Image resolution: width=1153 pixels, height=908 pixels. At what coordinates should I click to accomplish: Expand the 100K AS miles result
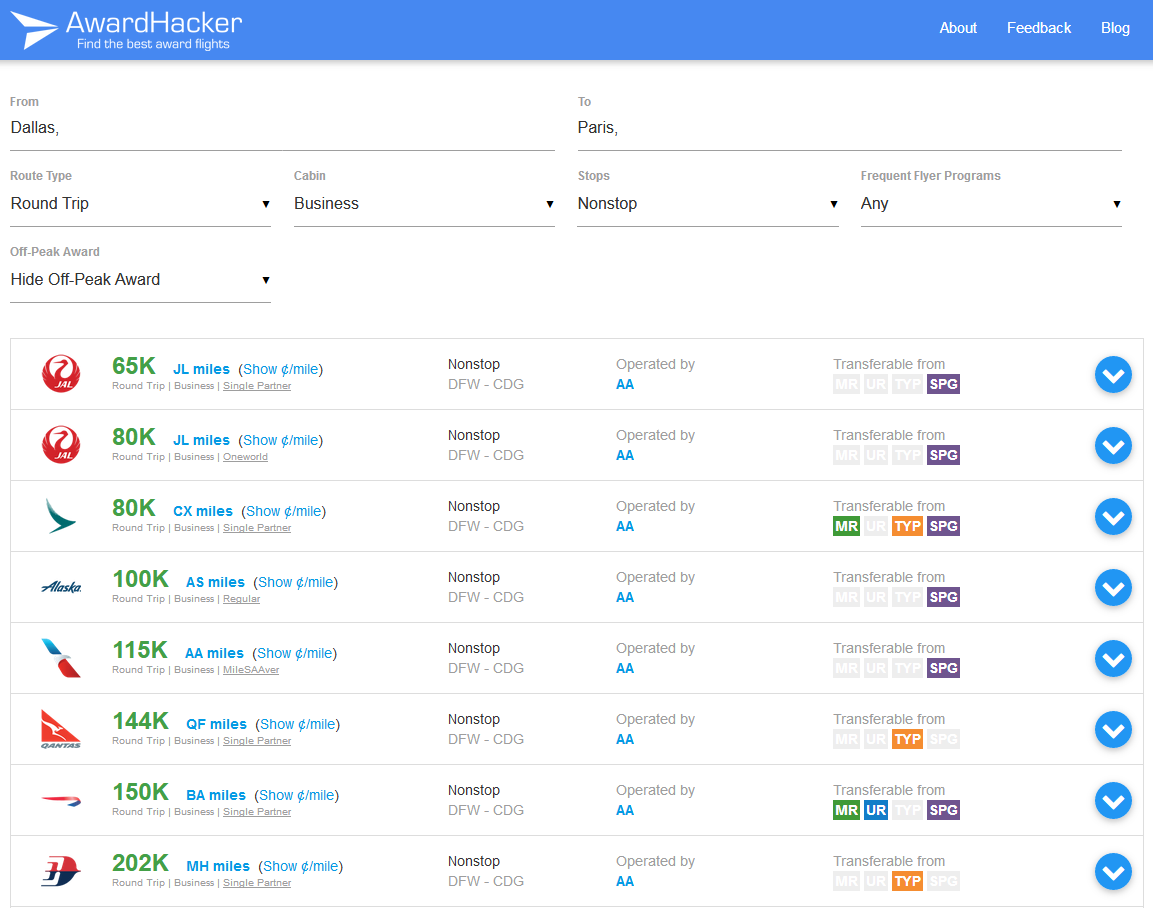(1113, 587)
